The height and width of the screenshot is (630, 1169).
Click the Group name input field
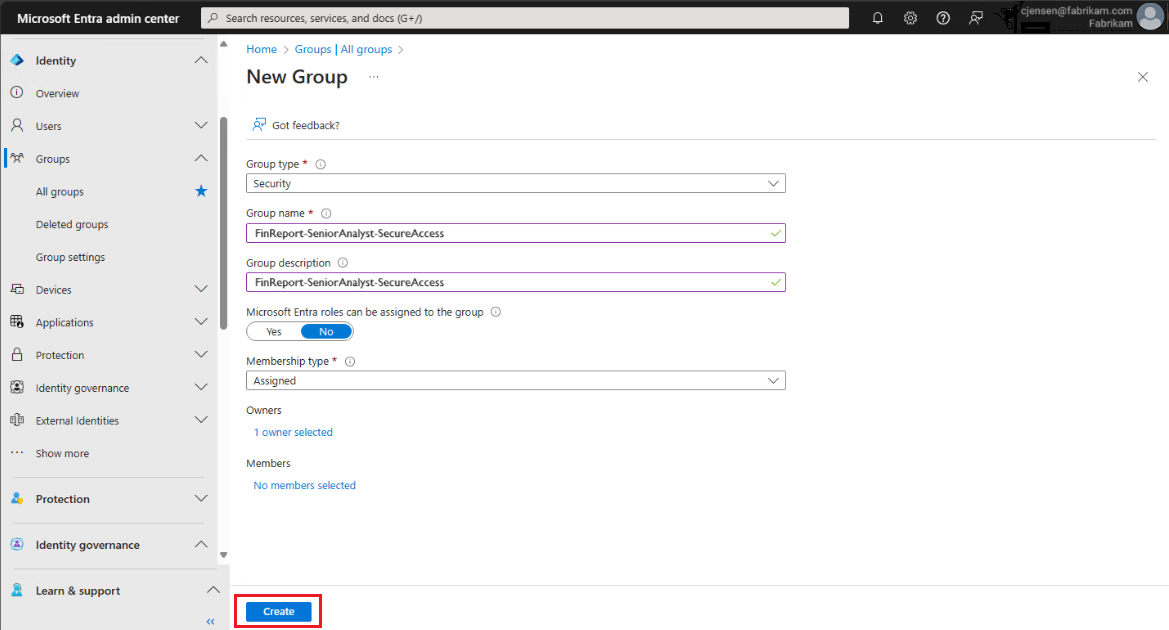pos(510,233)
